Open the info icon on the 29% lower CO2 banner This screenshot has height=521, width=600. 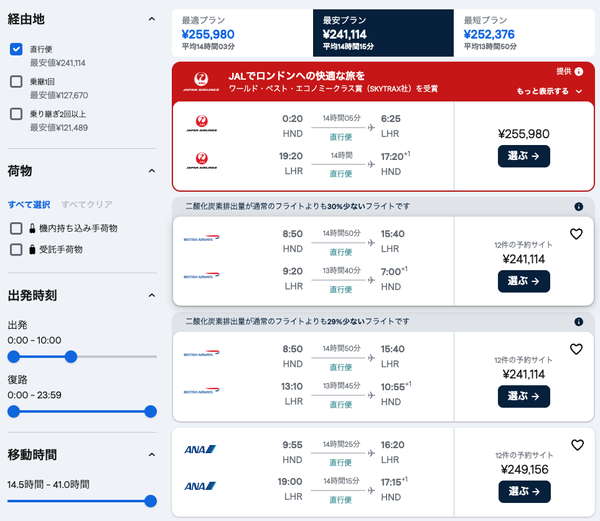point(579,322)
